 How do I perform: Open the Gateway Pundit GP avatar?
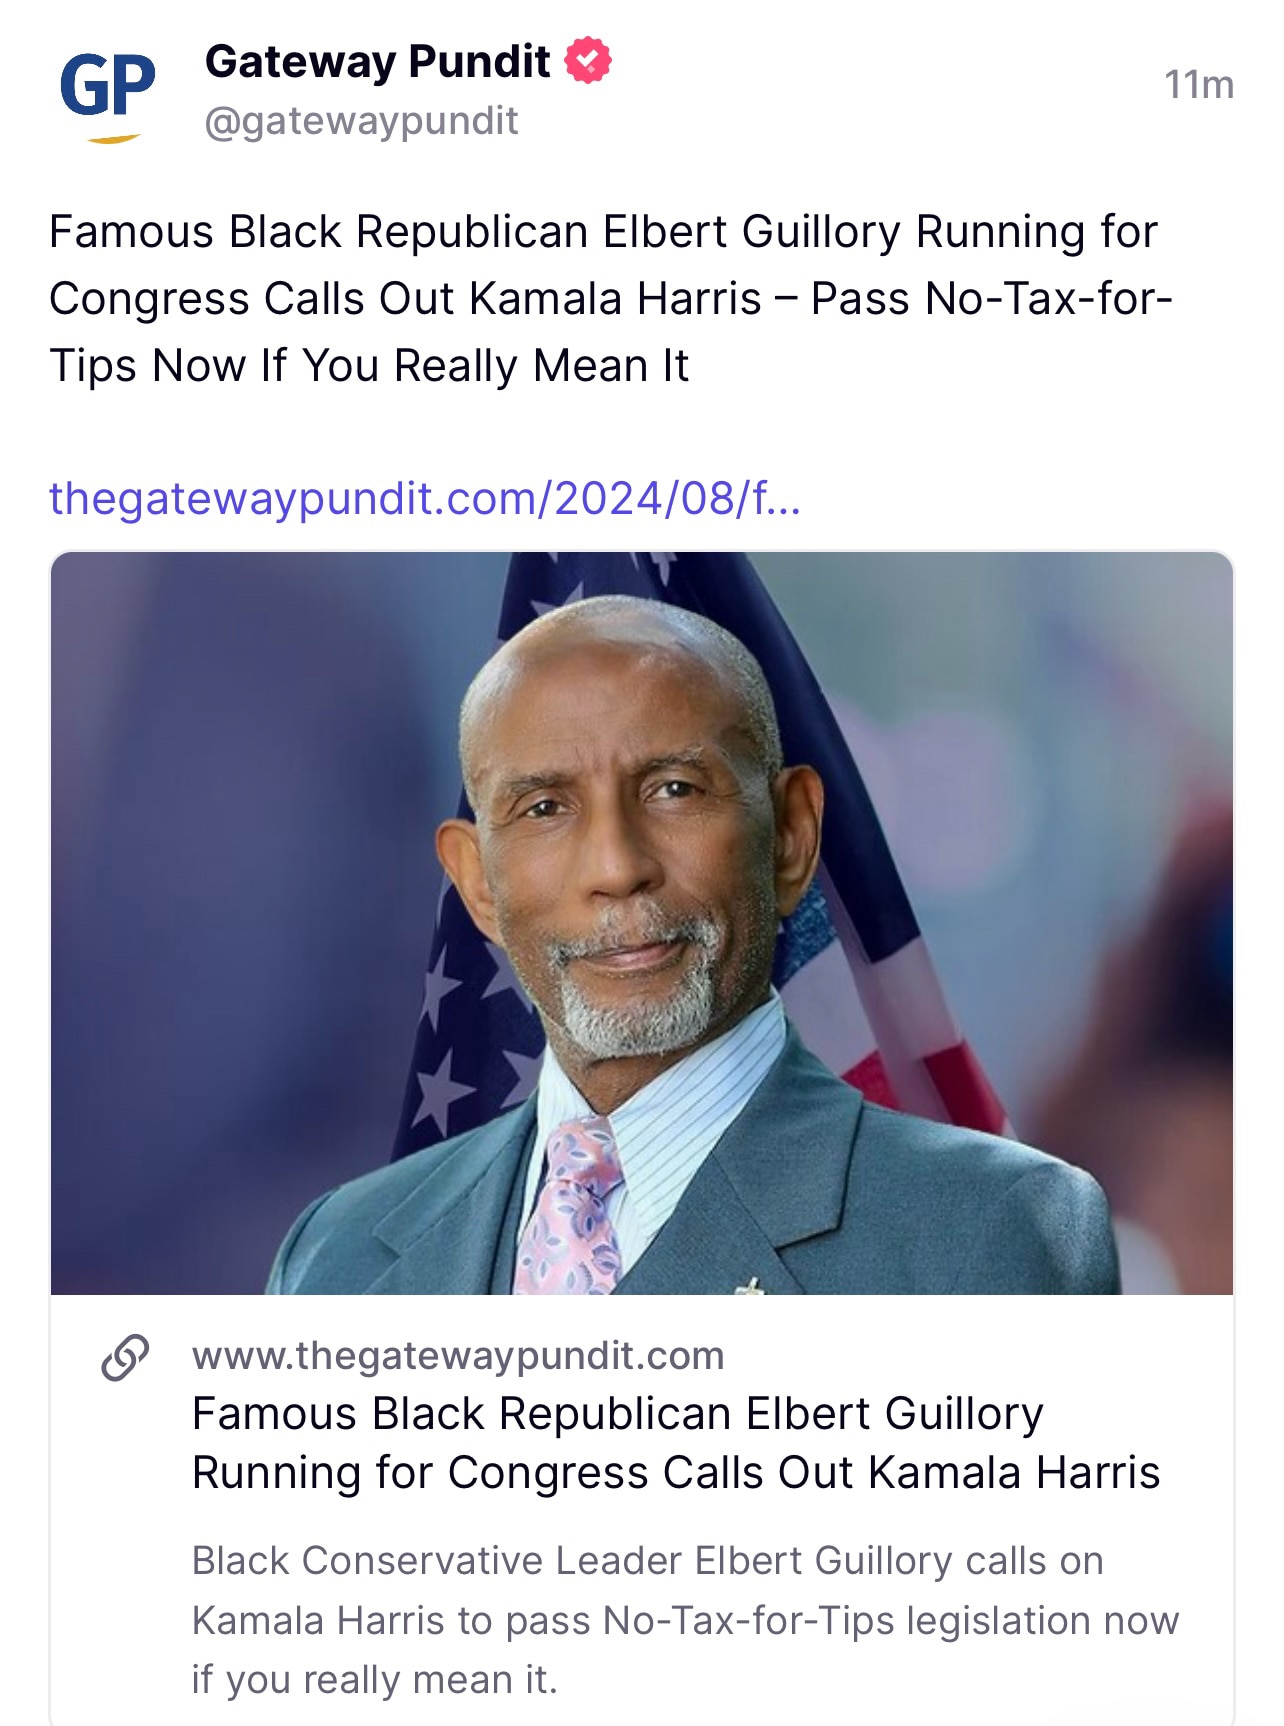(x=108, y=92)
